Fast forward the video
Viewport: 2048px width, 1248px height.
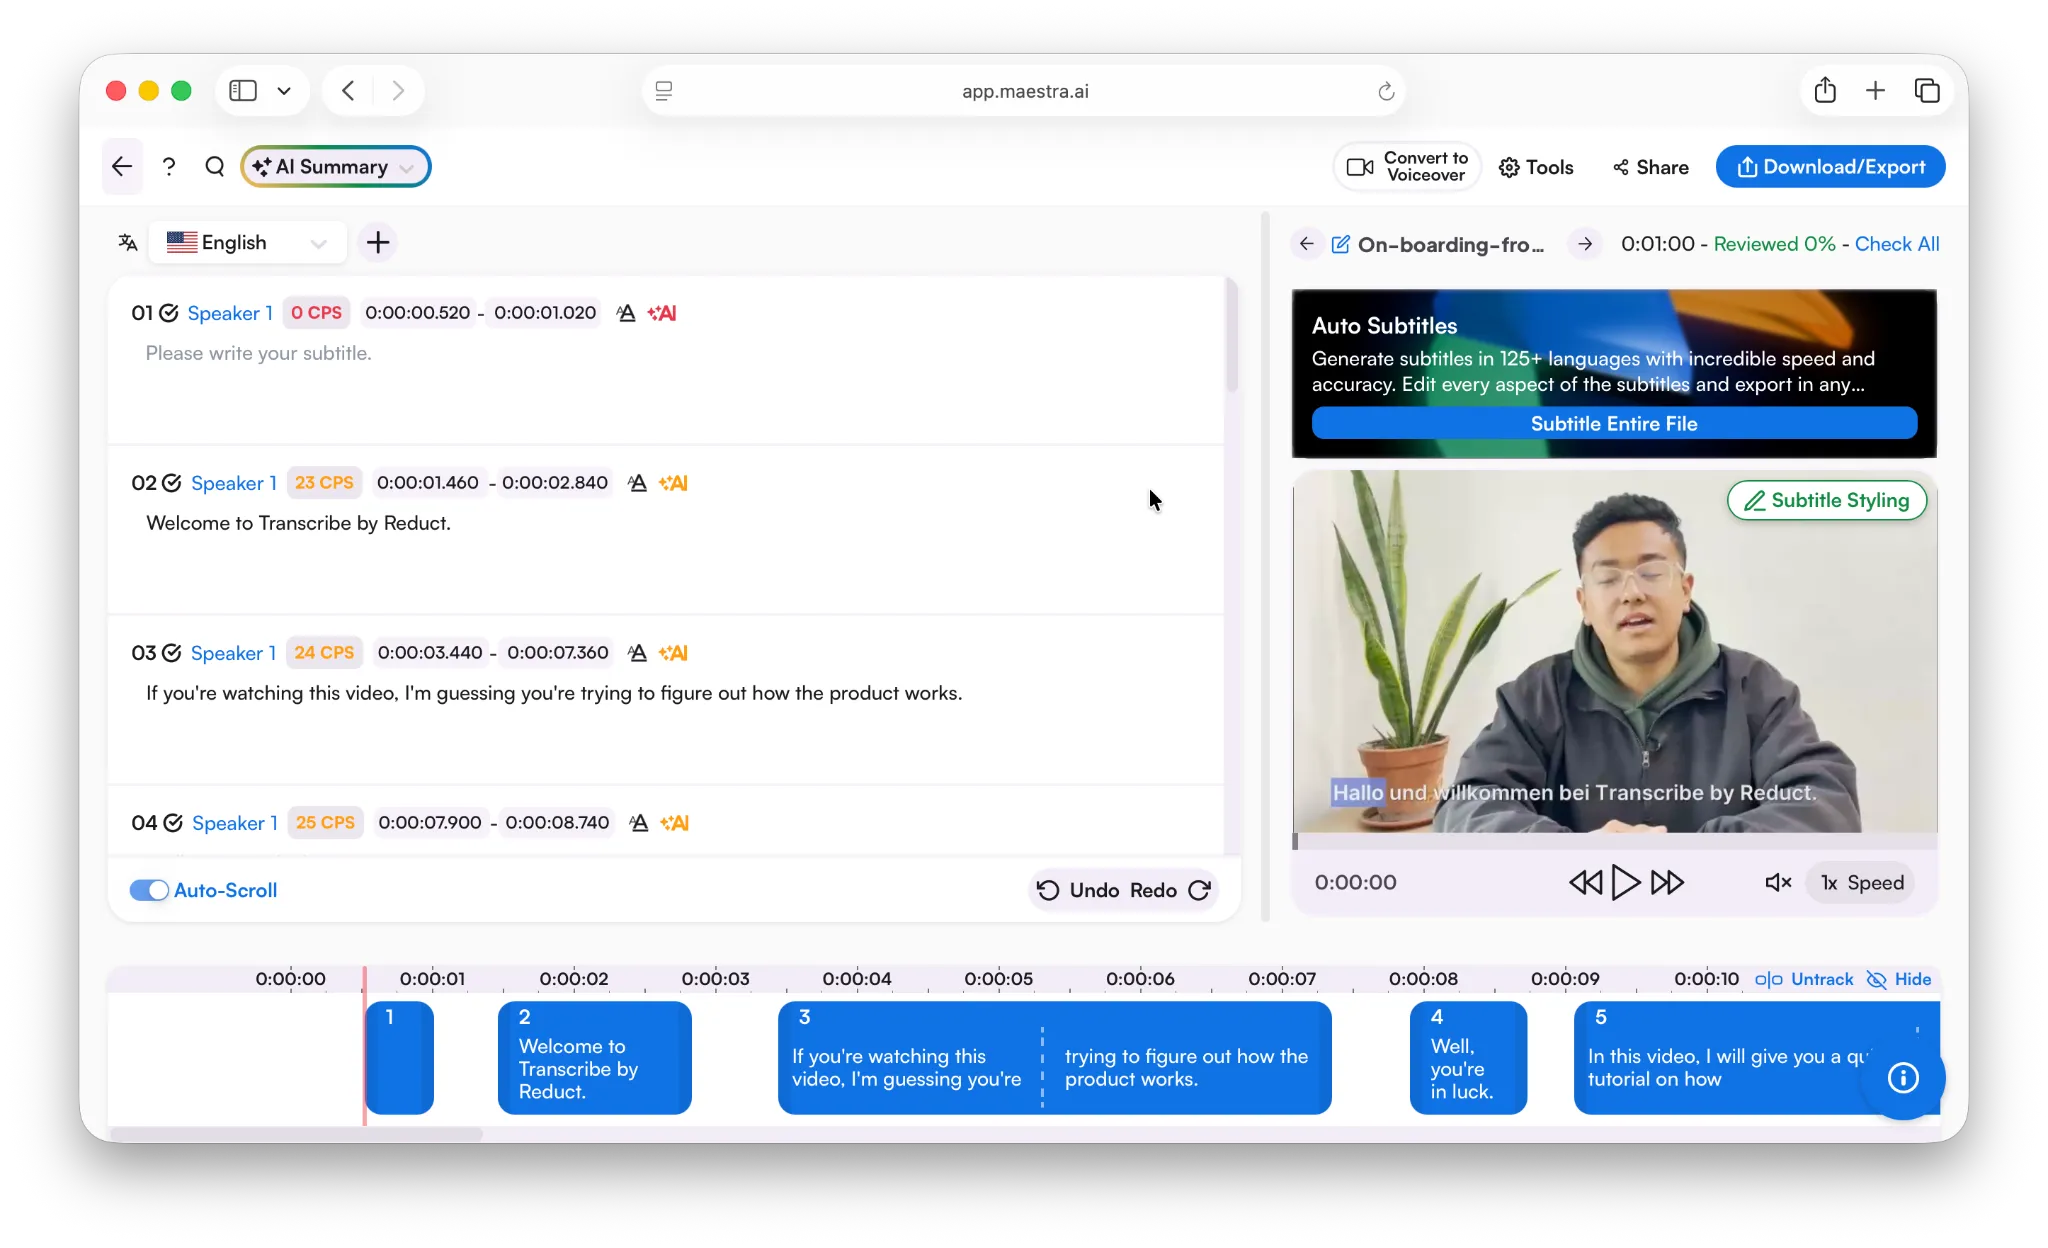coord(1667,882)
